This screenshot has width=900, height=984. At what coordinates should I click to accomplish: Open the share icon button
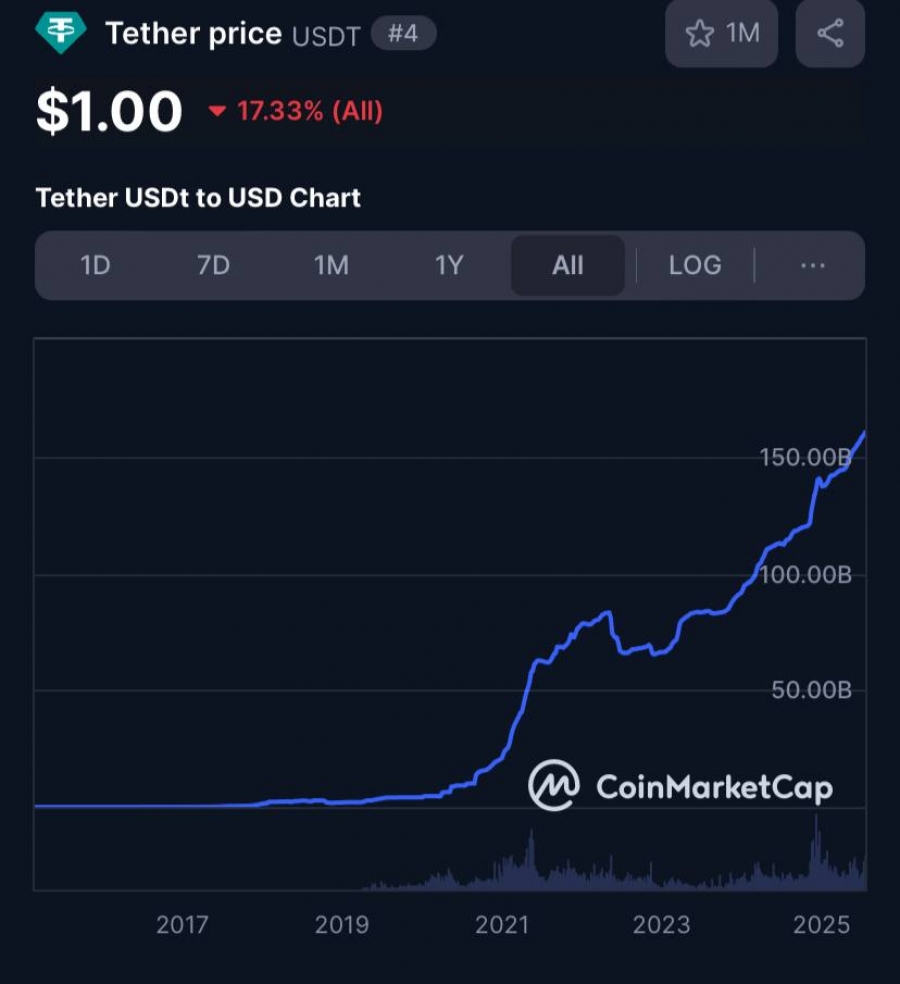(830, 33)
